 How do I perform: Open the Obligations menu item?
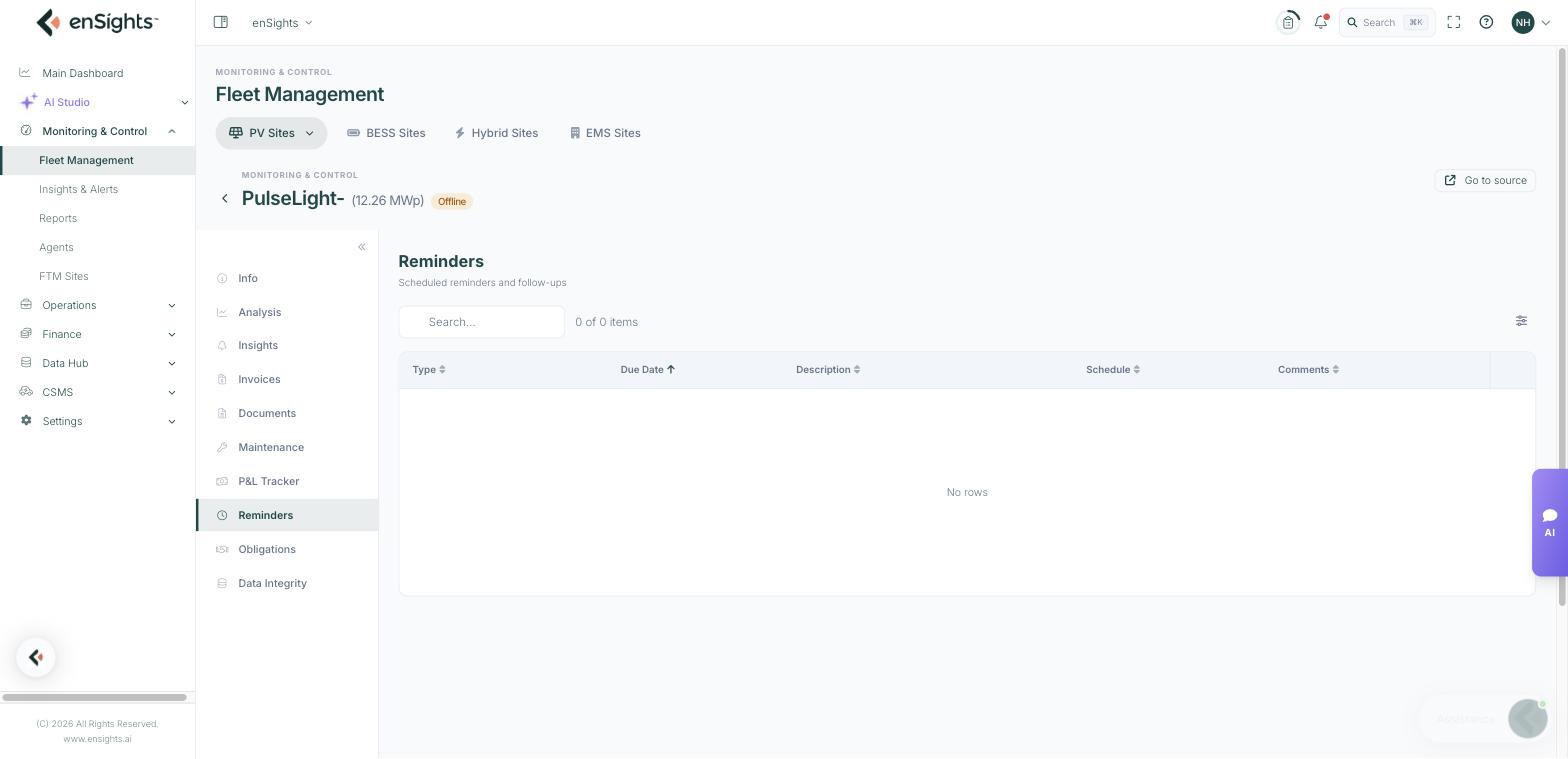click(287, 549)
